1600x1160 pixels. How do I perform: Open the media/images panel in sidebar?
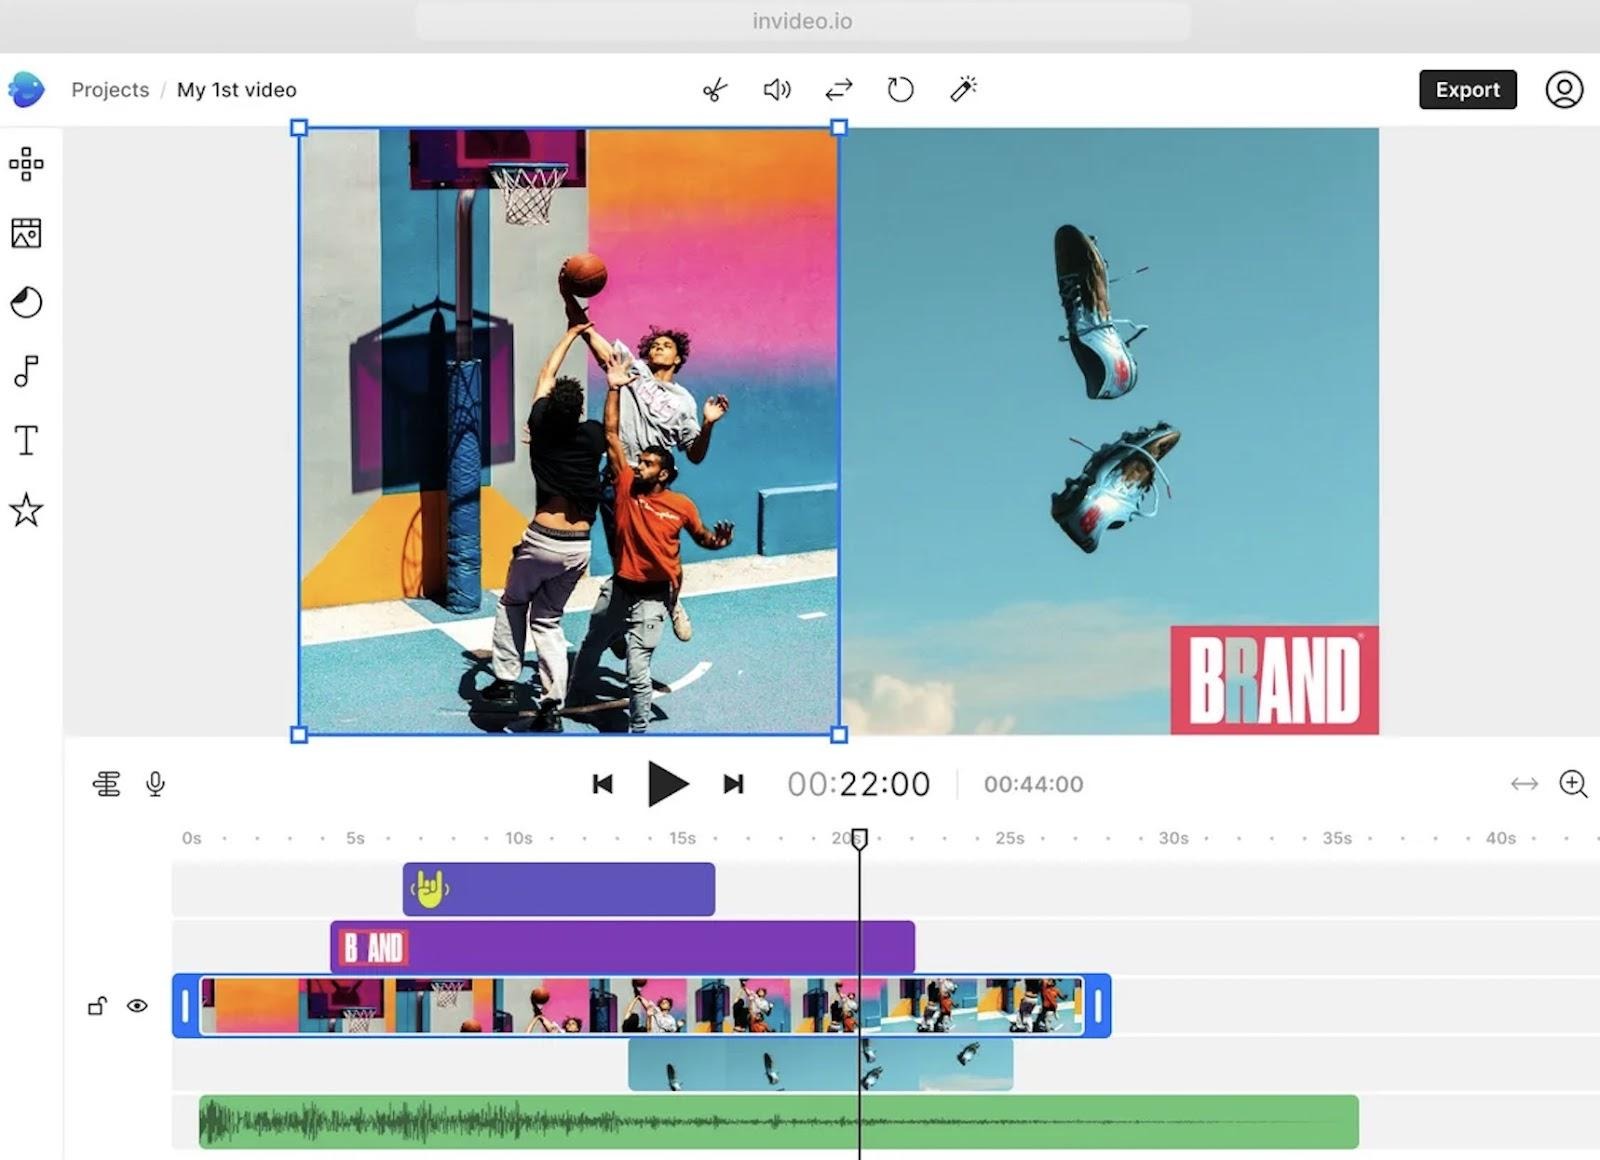pyautogui.click(x=26, y=234)
